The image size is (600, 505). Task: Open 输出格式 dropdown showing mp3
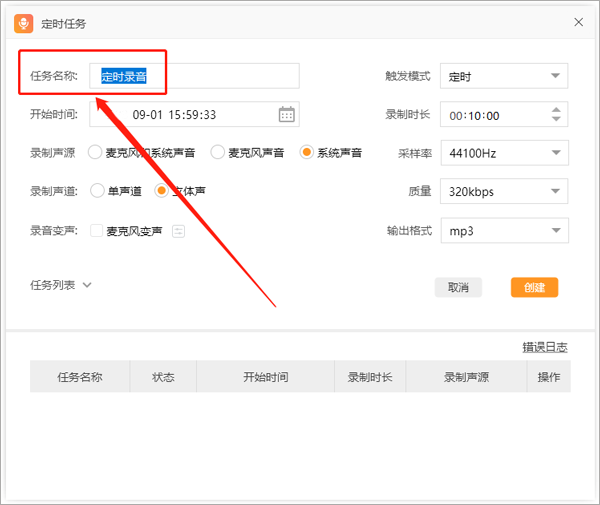click(x=504, y=231)
